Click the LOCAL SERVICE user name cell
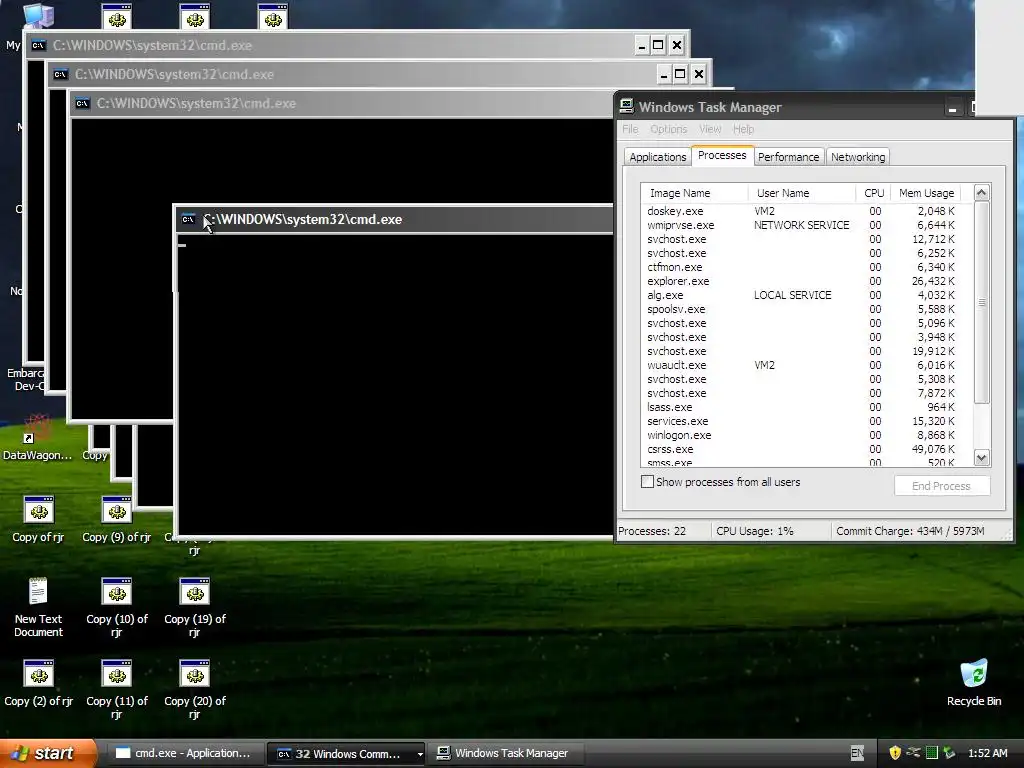 pos(792,295)
